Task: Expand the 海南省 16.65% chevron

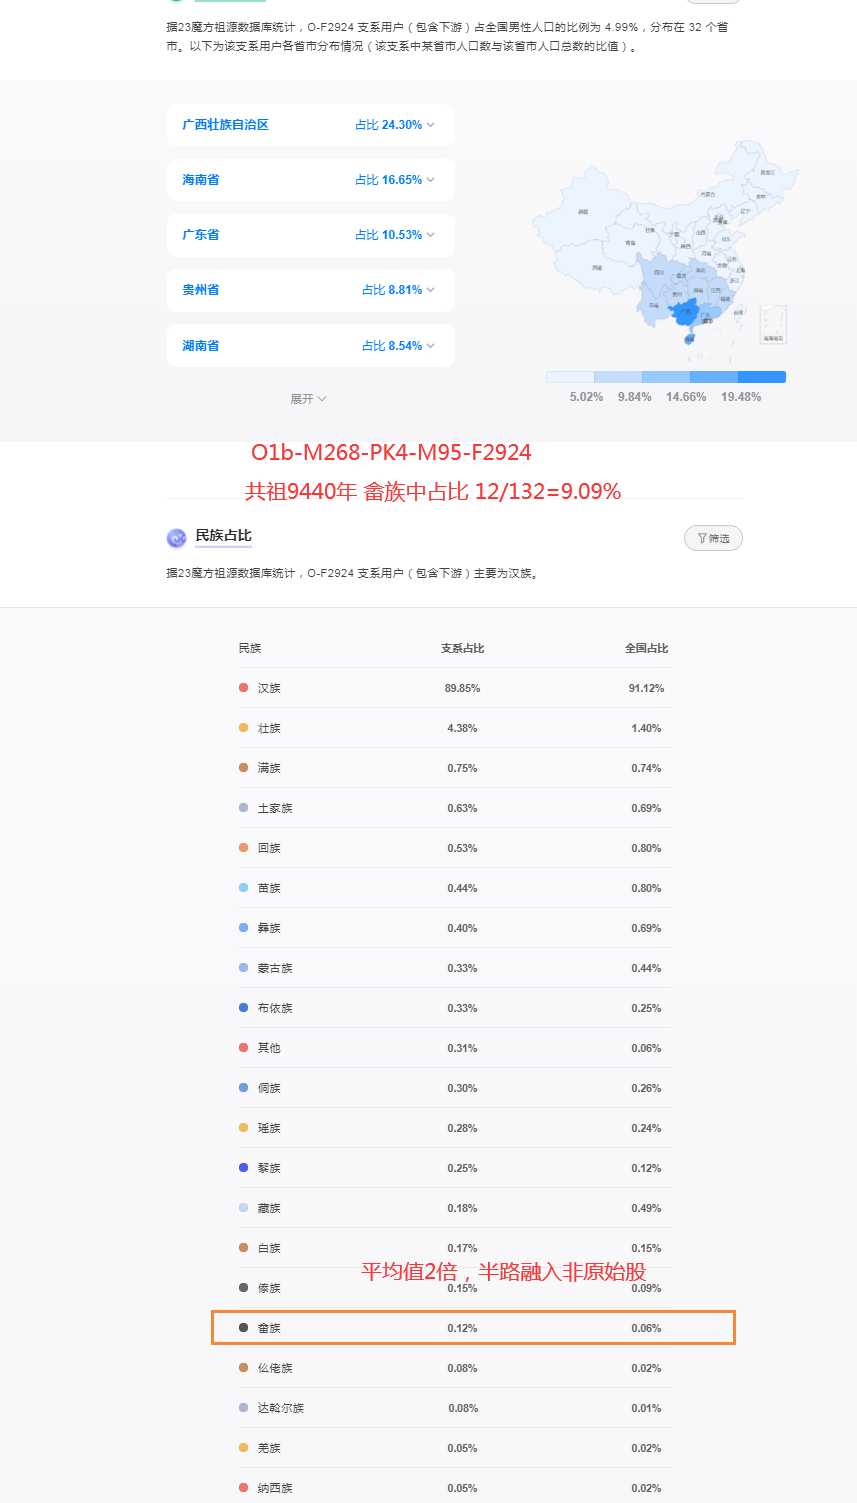Action: (x=430, y=180)
